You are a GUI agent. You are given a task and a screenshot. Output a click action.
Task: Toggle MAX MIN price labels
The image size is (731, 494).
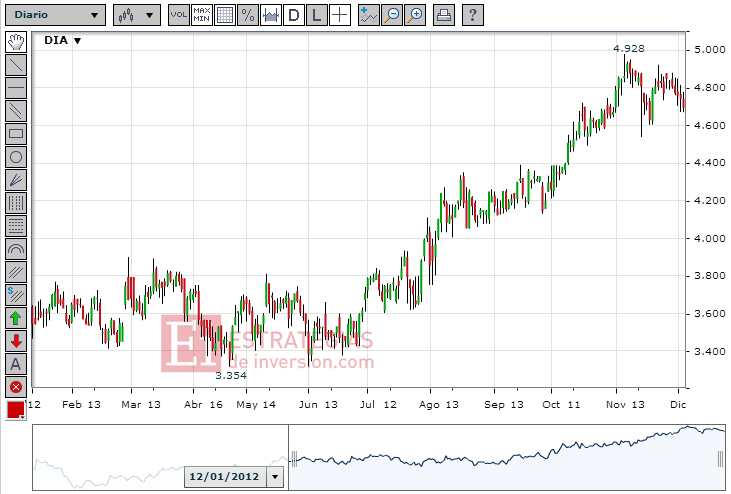(201, 15)
